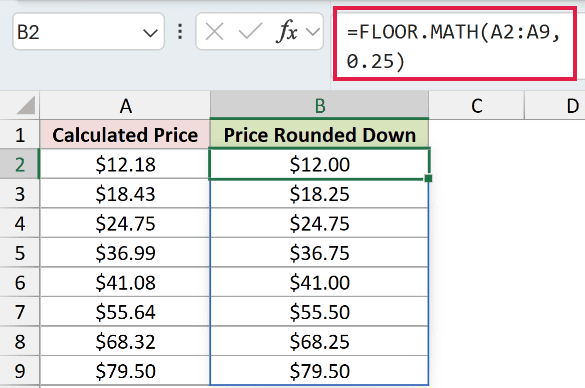Screen dimensions: 585x388
Task: Click the Calculated Price header cell
Action: (x=125, y=134)
